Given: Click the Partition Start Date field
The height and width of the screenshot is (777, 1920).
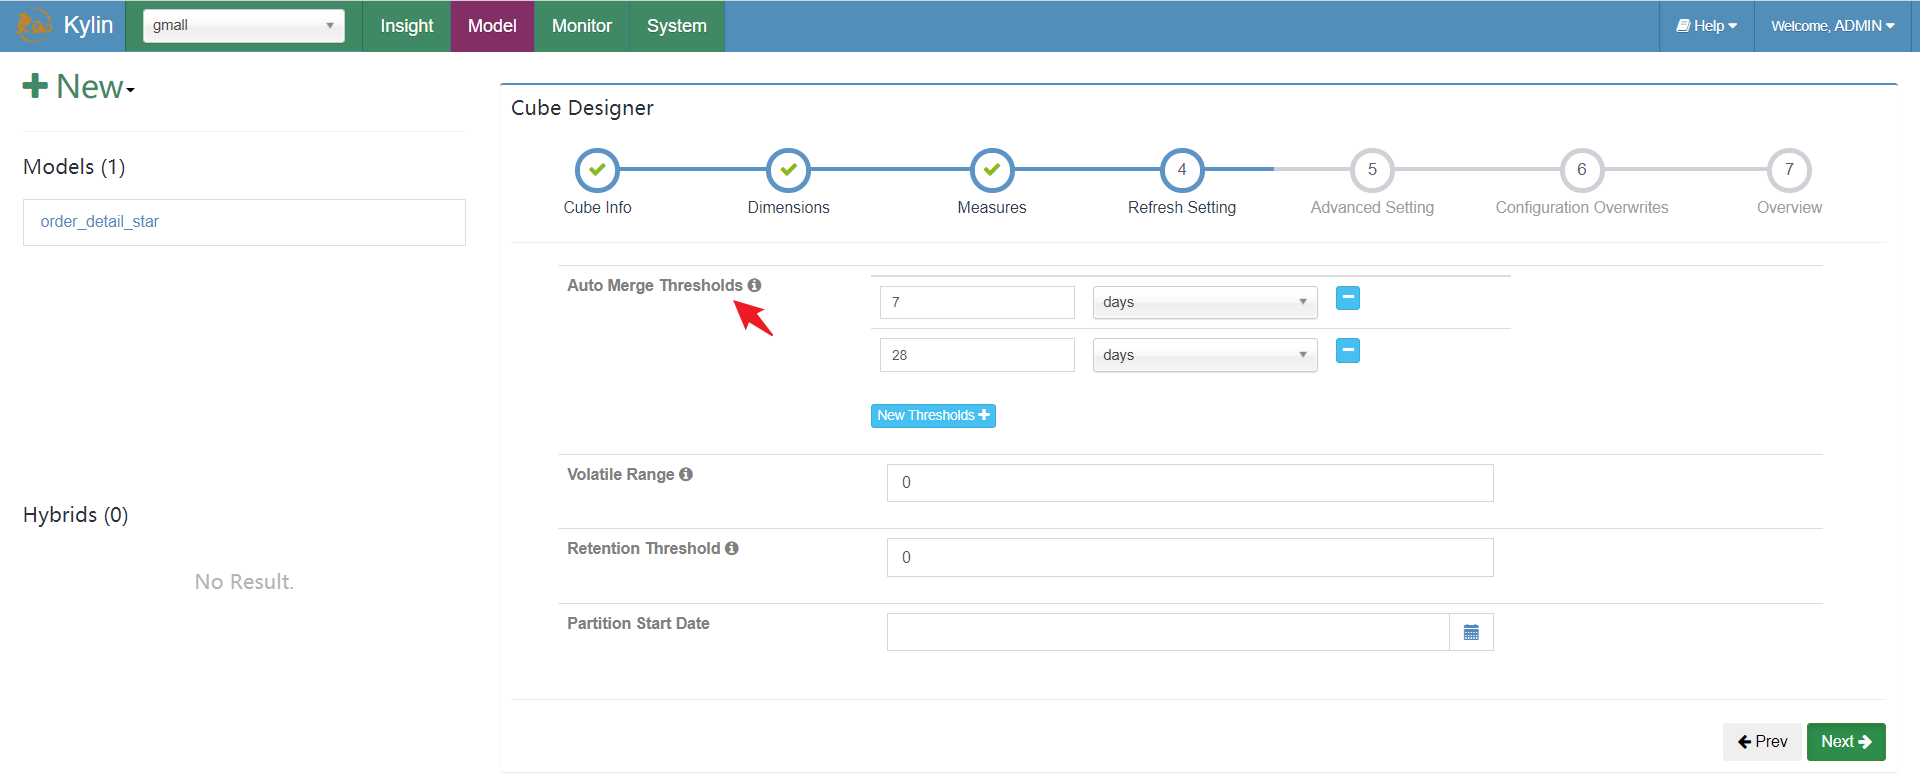Looking at the screenshot, I should coord(1168,632).
